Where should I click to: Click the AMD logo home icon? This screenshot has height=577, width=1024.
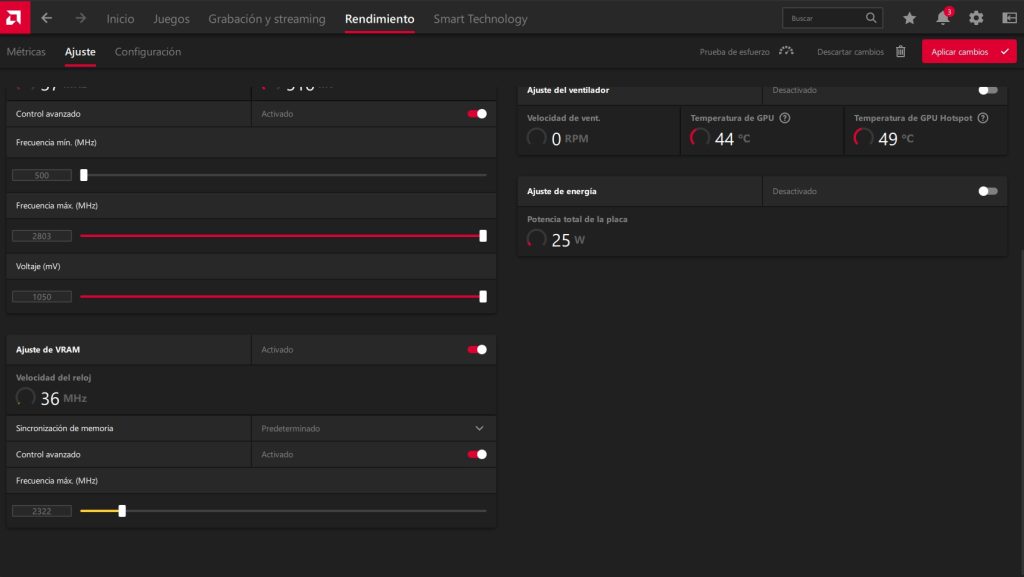[x=14, y=17]
